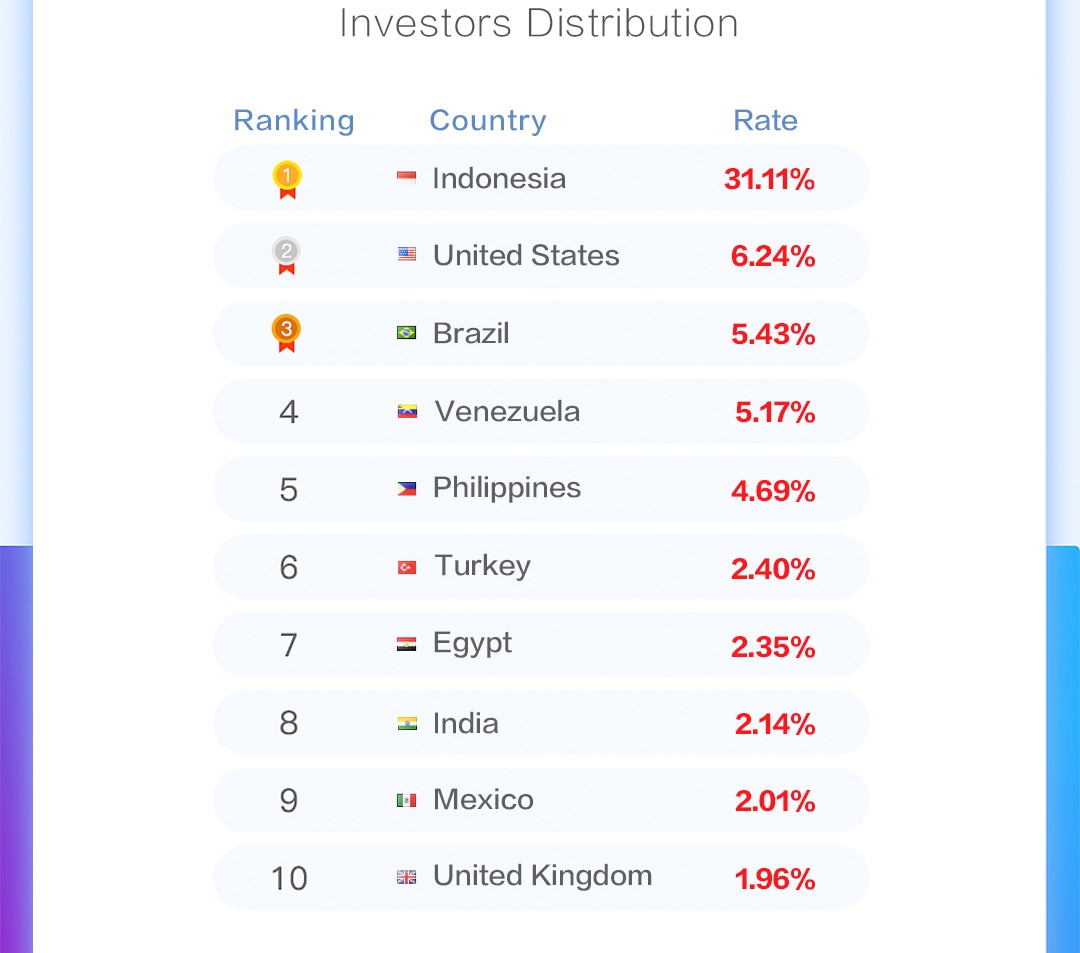Click the United States flag icon
This screenshot has height=953, width=1080.
pos(406,255)
